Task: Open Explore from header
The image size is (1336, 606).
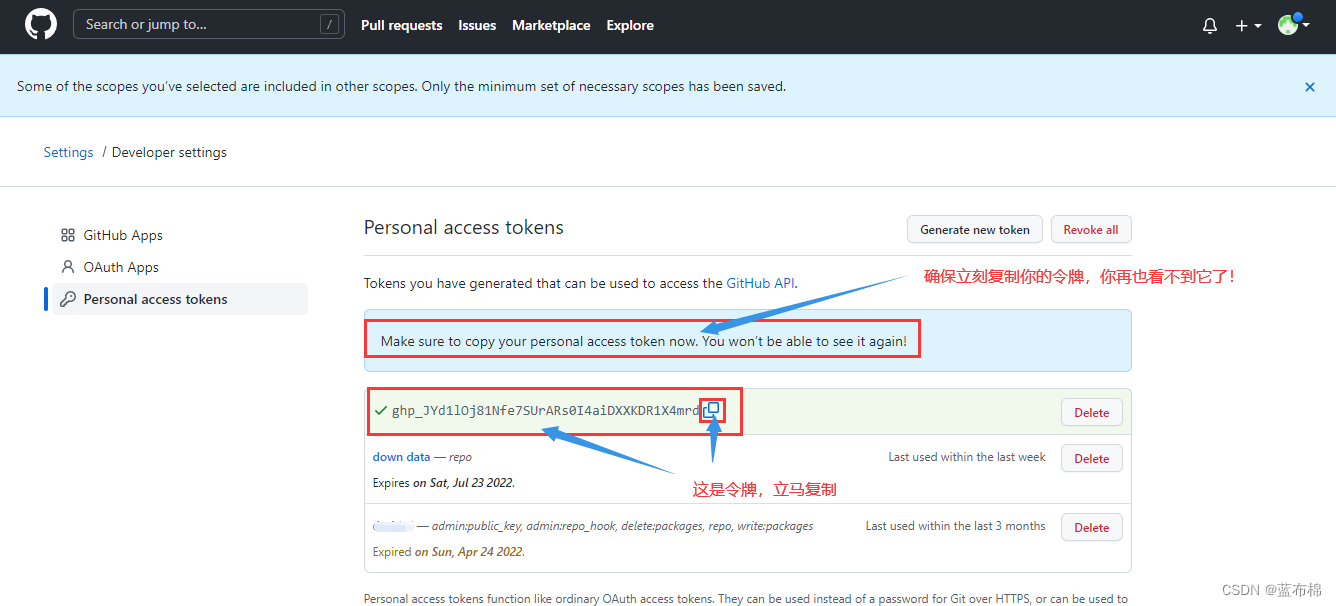Action: pyautogui.click(x=630, y=25)
